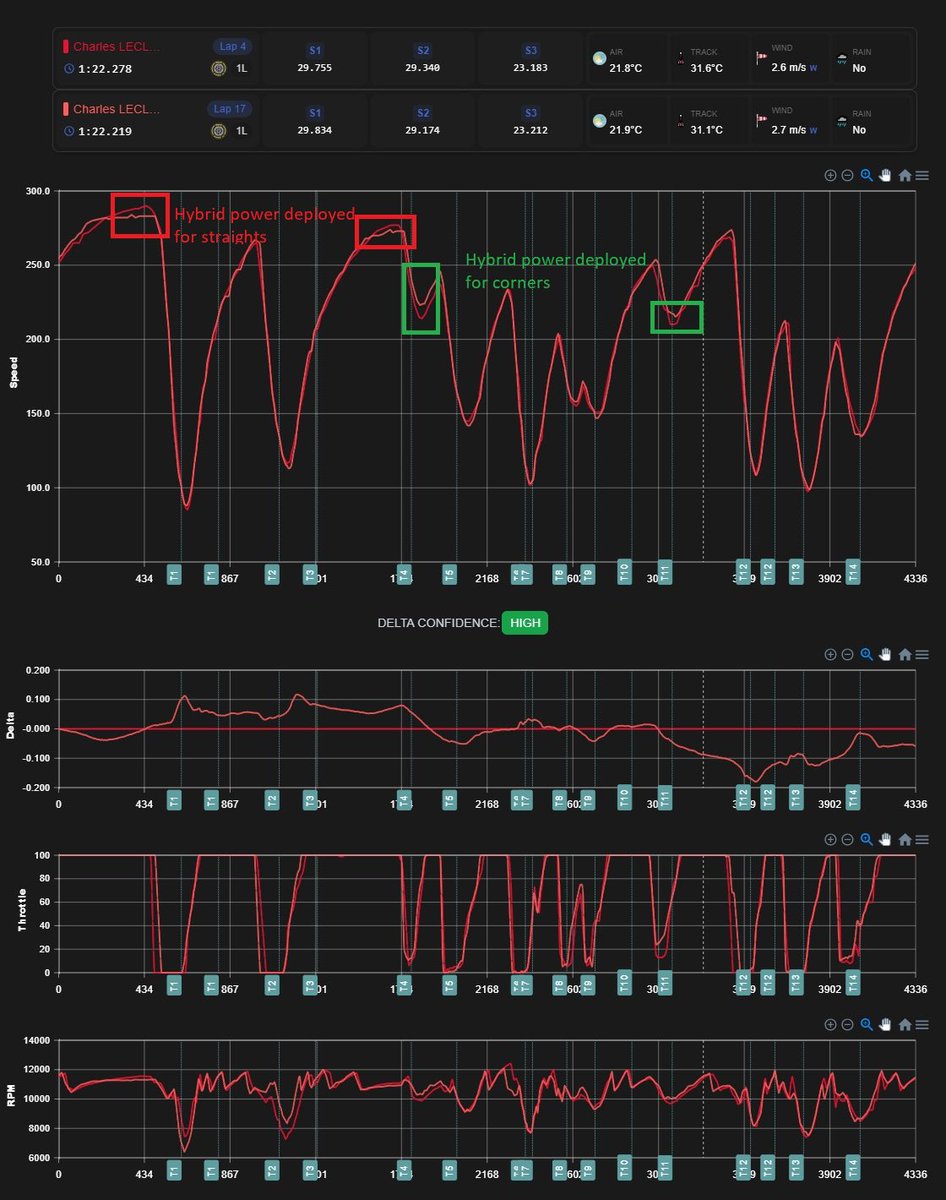Image resolution: width=946 pixels, height=1200 pixels.
Task: Activate the pan hand tool on Delta chart
Action: point(885,654)
